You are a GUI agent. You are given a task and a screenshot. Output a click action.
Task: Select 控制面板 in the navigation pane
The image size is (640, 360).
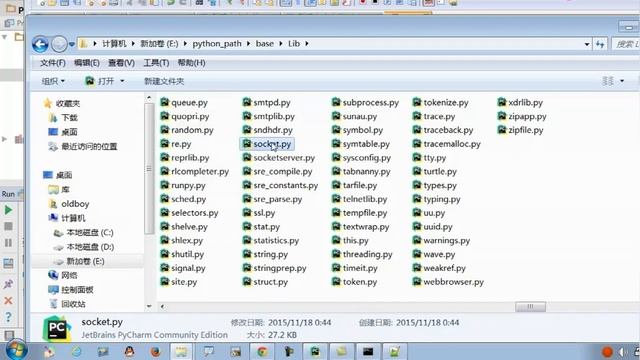(x=71, y=290)
